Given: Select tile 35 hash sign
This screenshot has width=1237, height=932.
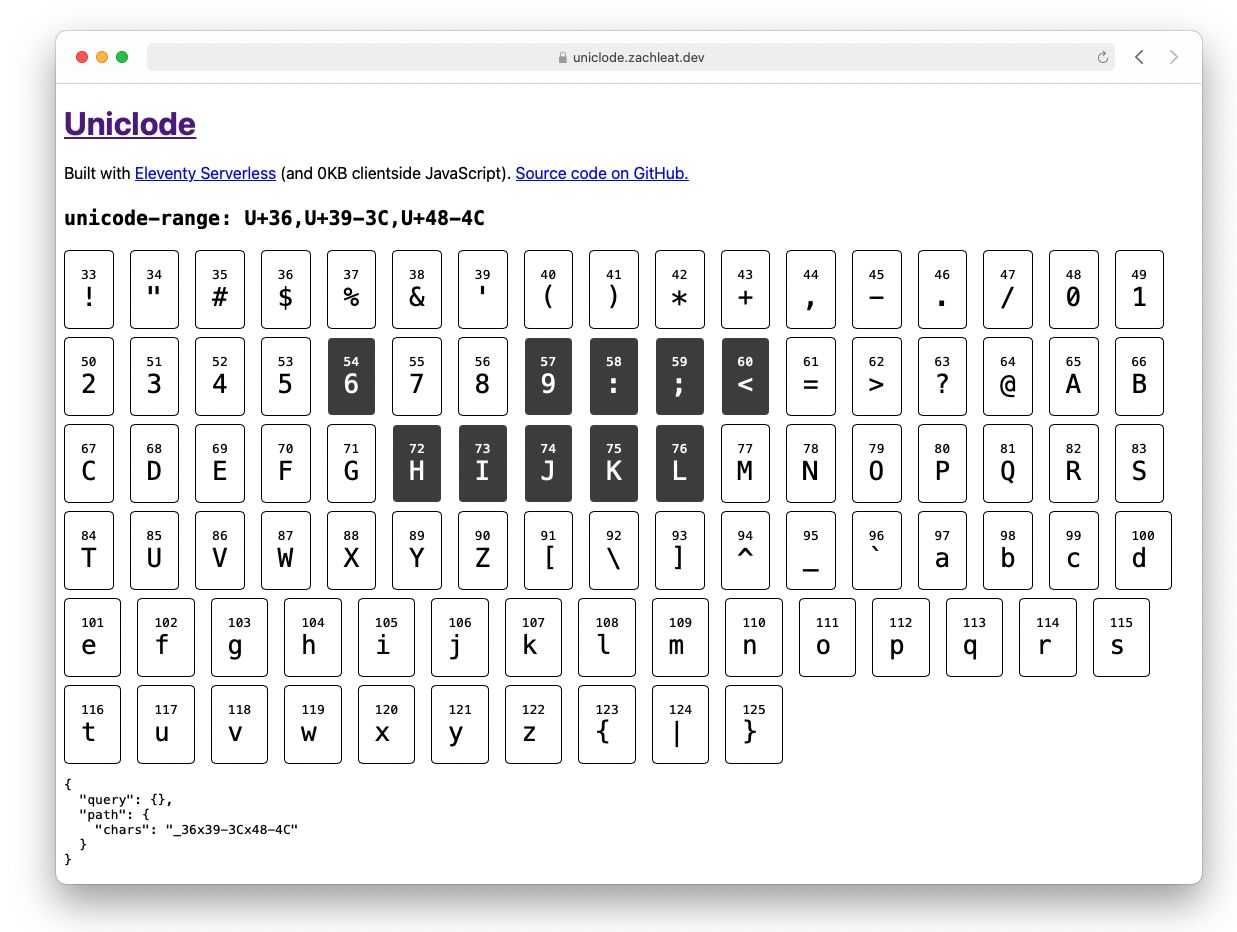Looking at the screenshot, I should (220, 289).
